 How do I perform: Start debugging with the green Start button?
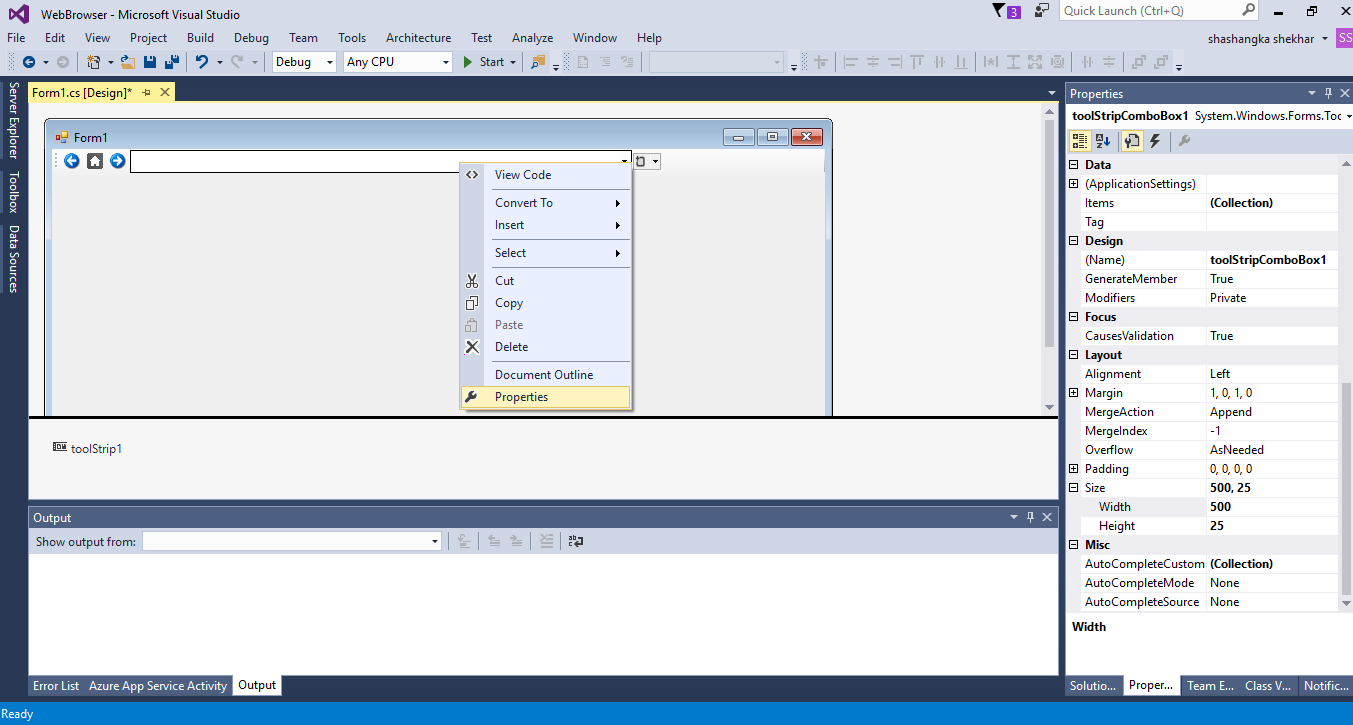point(484,62)
